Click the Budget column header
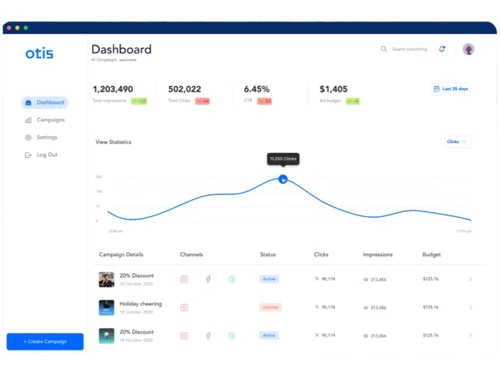This screenshot has height=375, width=500. coord(431,255)
